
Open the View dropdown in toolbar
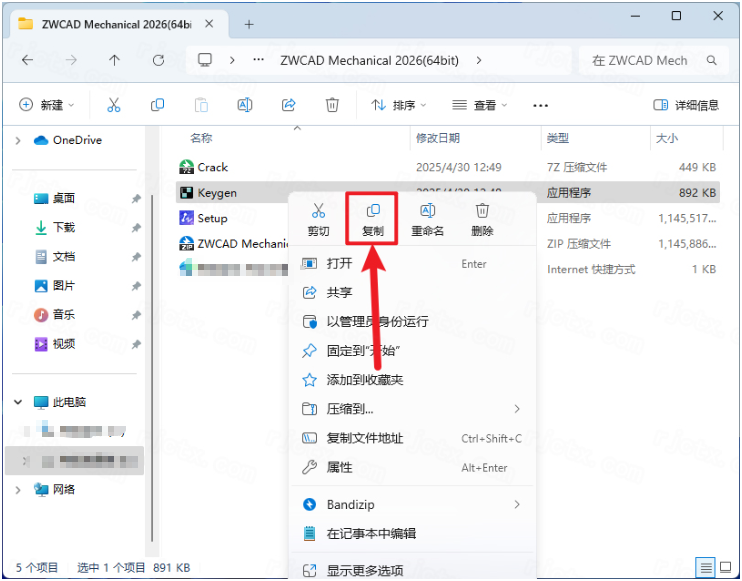480,105
